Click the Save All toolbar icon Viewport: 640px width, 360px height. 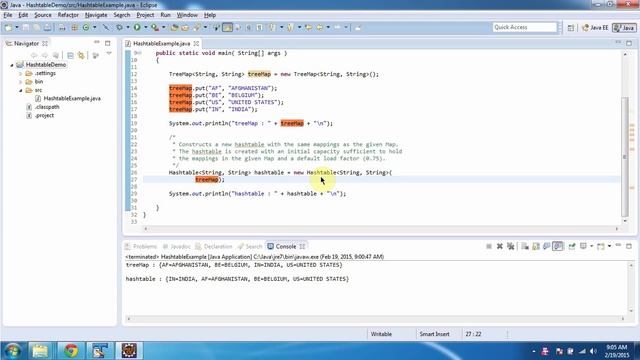pyautogui.click(x=36, y=27)
